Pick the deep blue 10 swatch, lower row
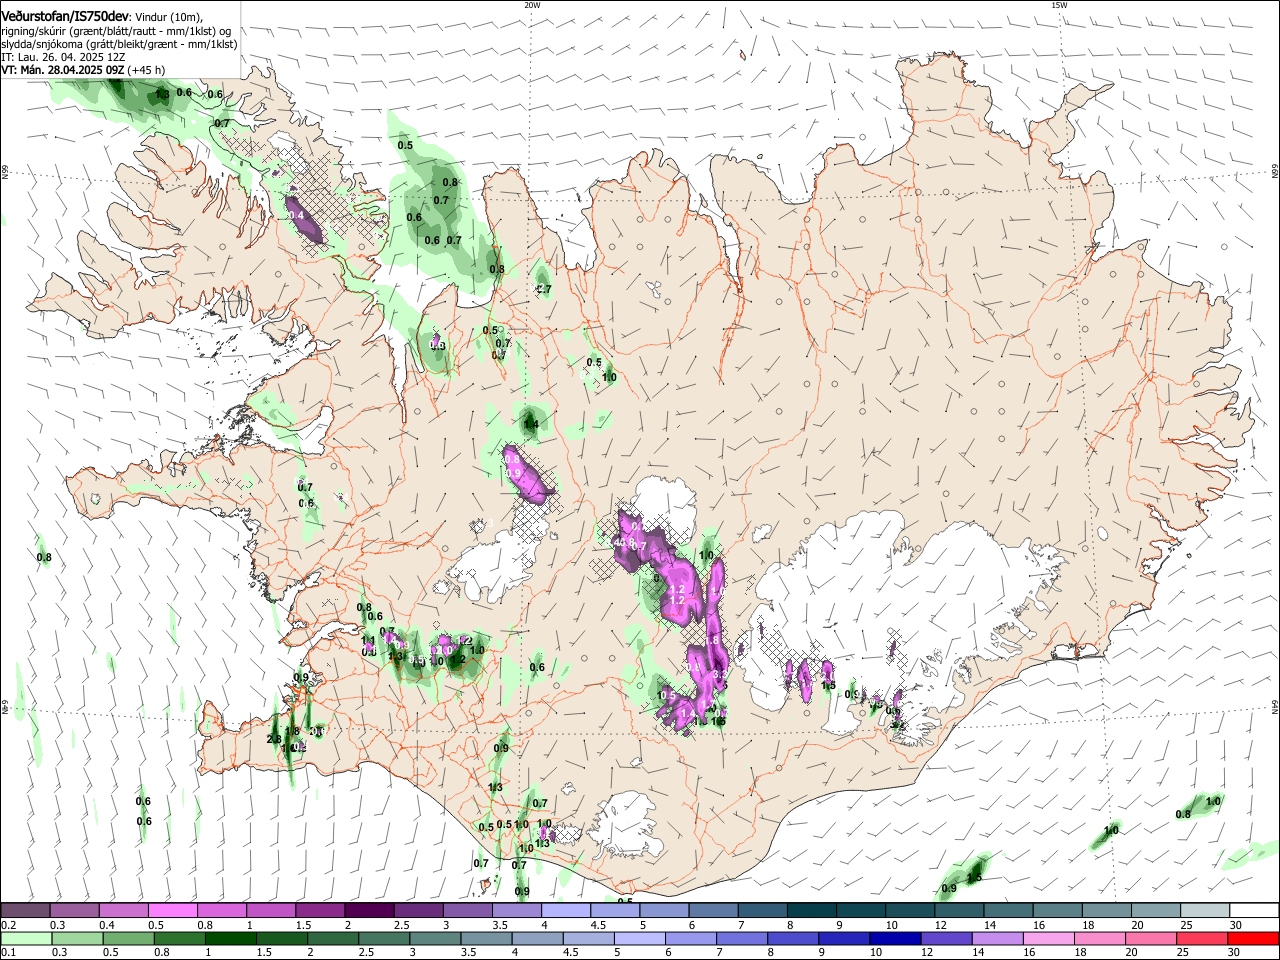This screenshot has width=1280, height=960. [x=895, y=938]
